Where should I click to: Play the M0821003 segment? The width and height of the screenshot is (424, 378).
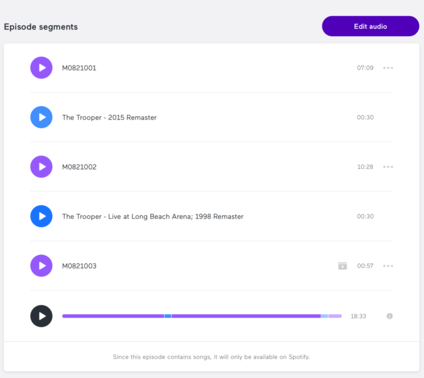tap(41, 266)
